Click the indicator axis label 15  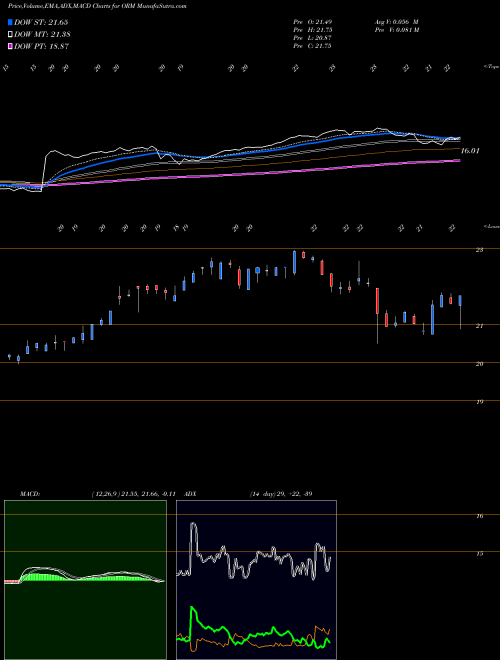(479, 554)
